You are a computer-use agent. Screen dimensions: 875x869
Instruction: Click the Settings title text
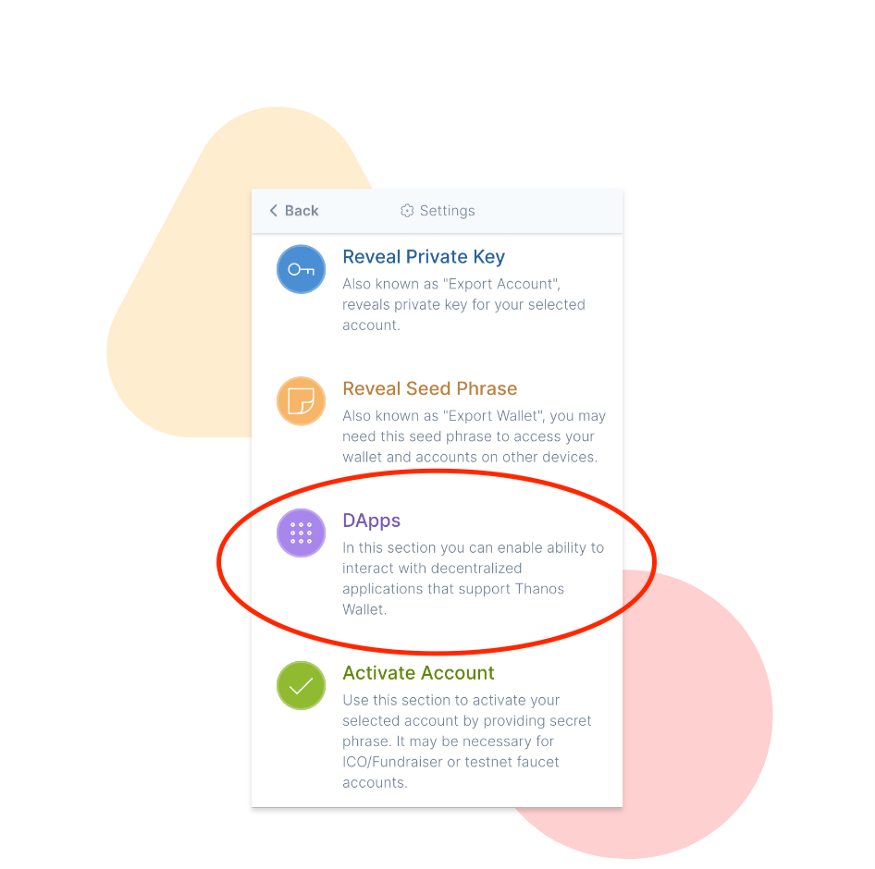447,210
